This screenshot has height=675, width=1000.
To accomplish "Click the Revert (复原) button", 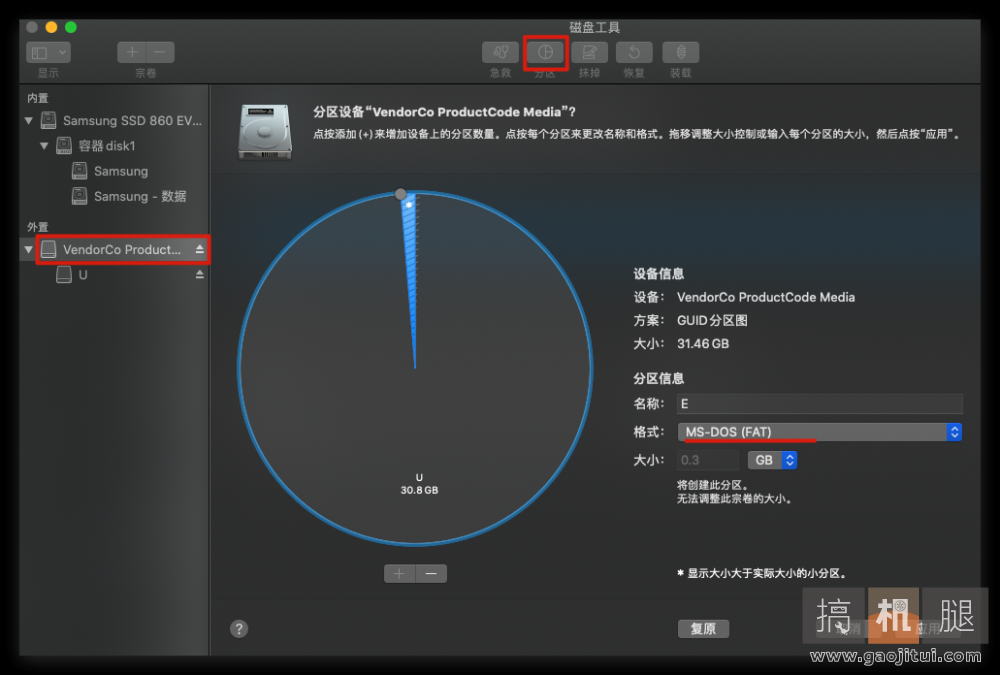I will coord(703,629).
